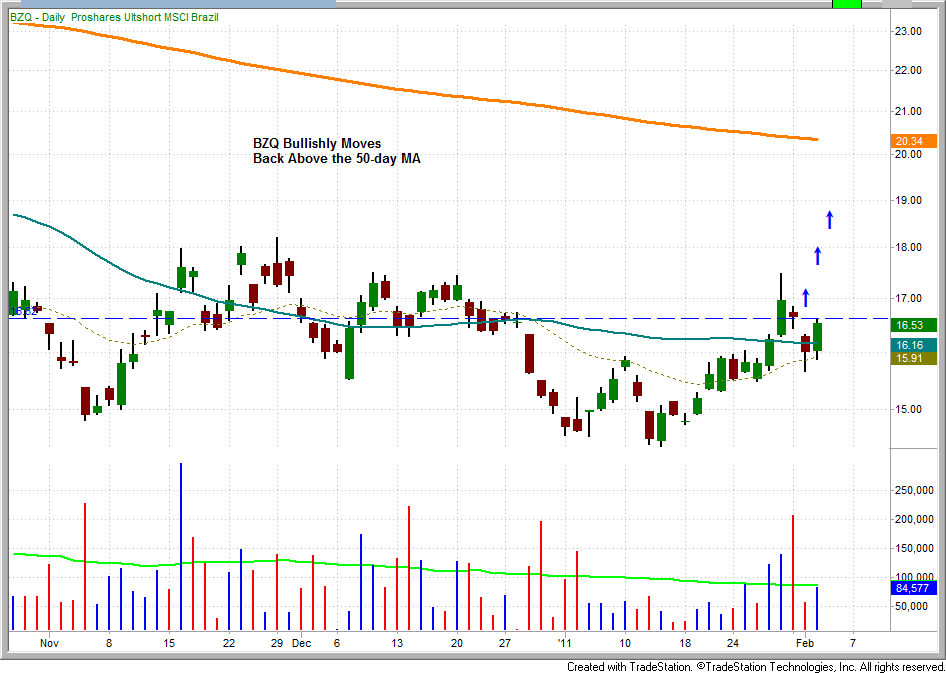Click the 19.00 price axis value
This screenshot has height=673, width=946.
(x=910, y=201)
